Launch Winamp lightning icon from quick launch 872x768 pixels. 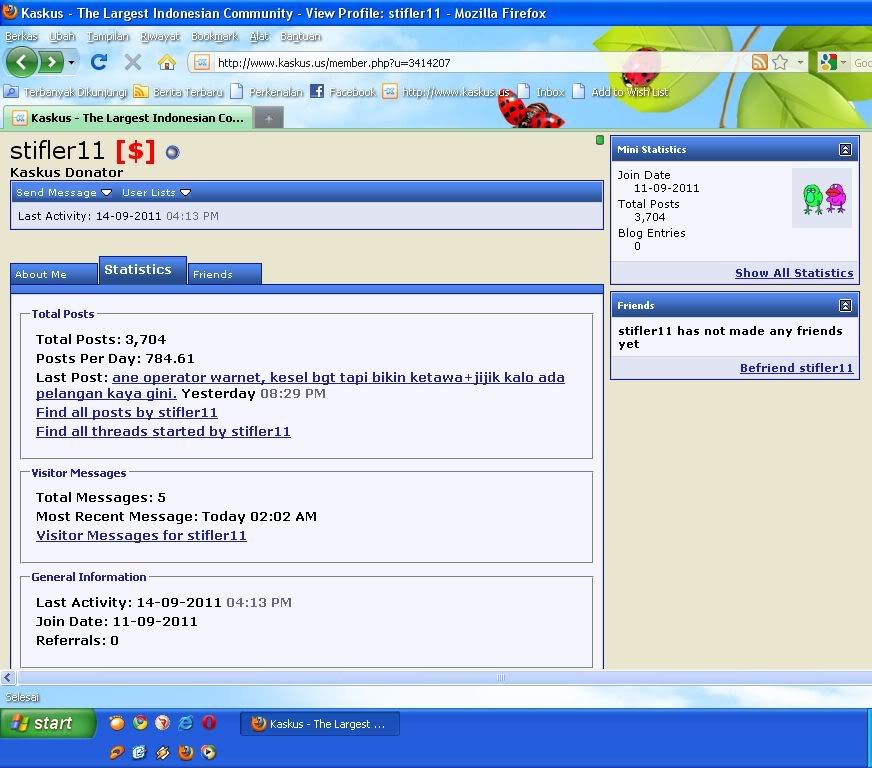coord(162,752)
